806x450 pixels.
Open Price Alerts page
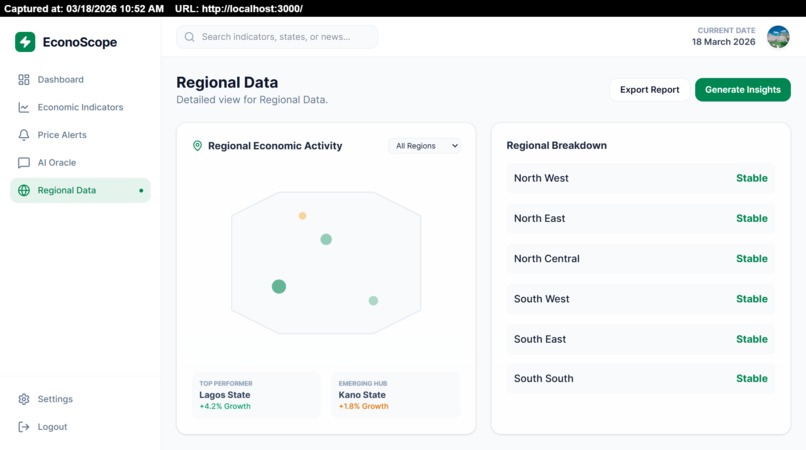[80, 135]
